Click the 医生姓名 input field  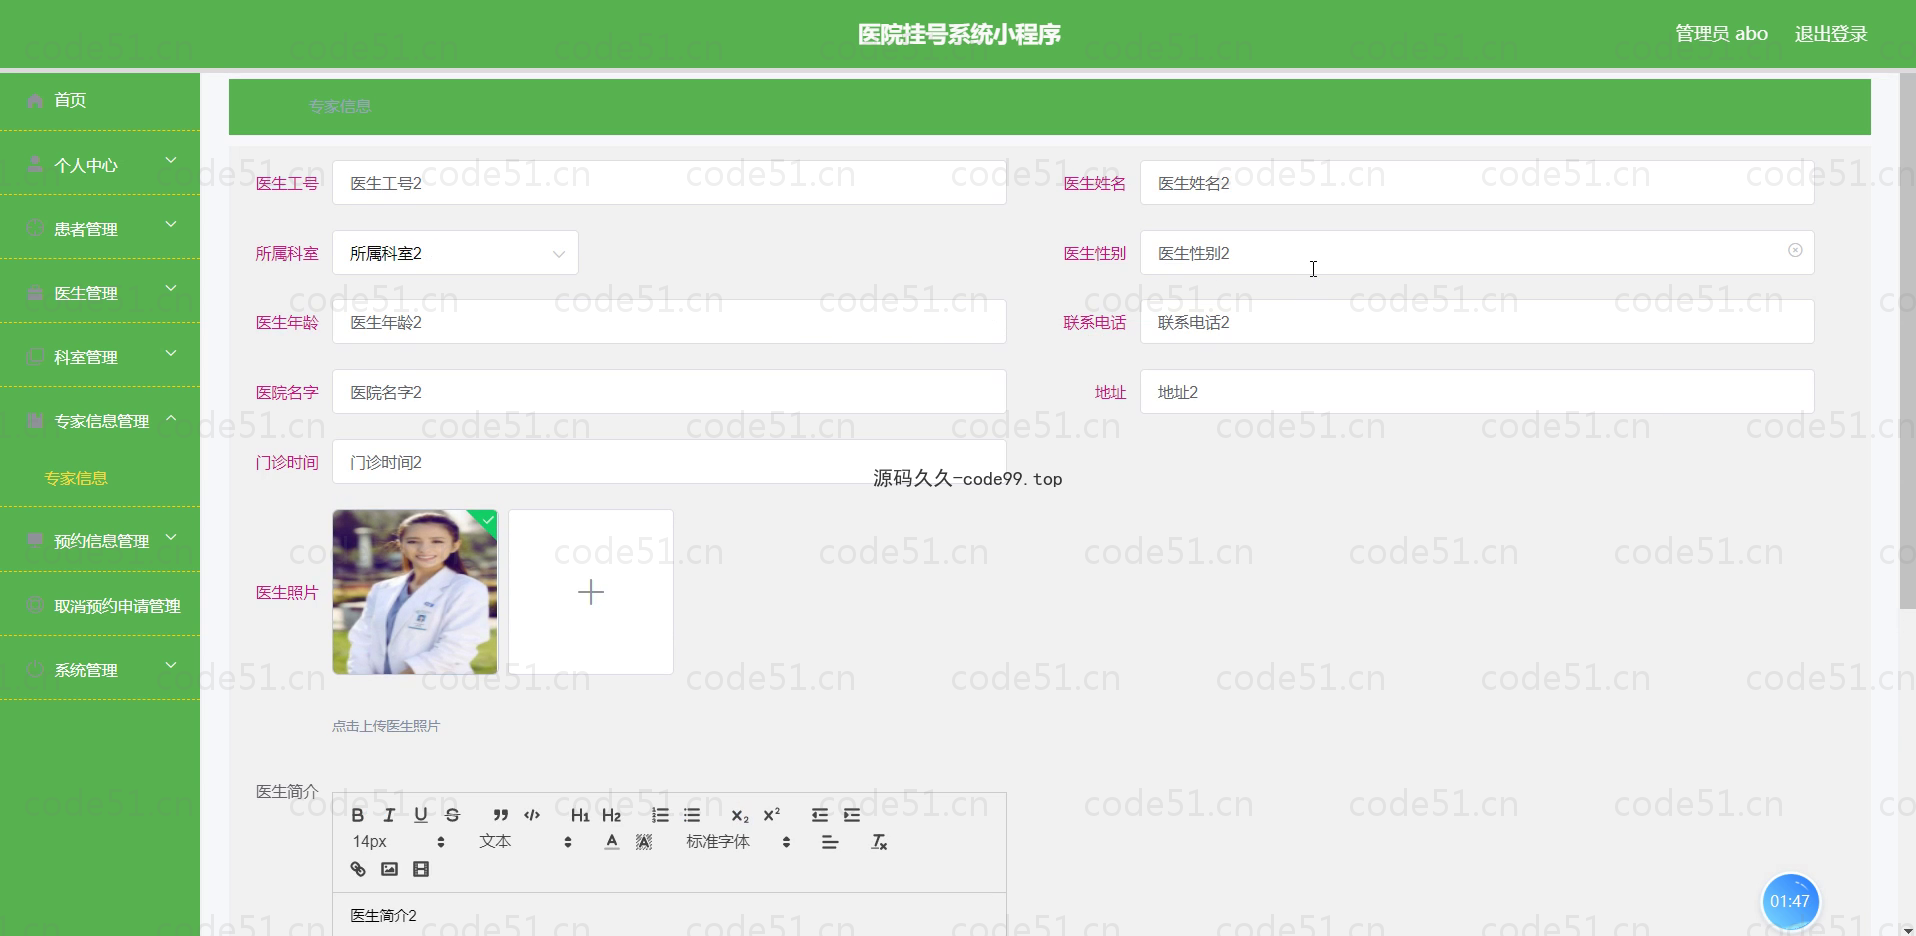(1477, 183)
